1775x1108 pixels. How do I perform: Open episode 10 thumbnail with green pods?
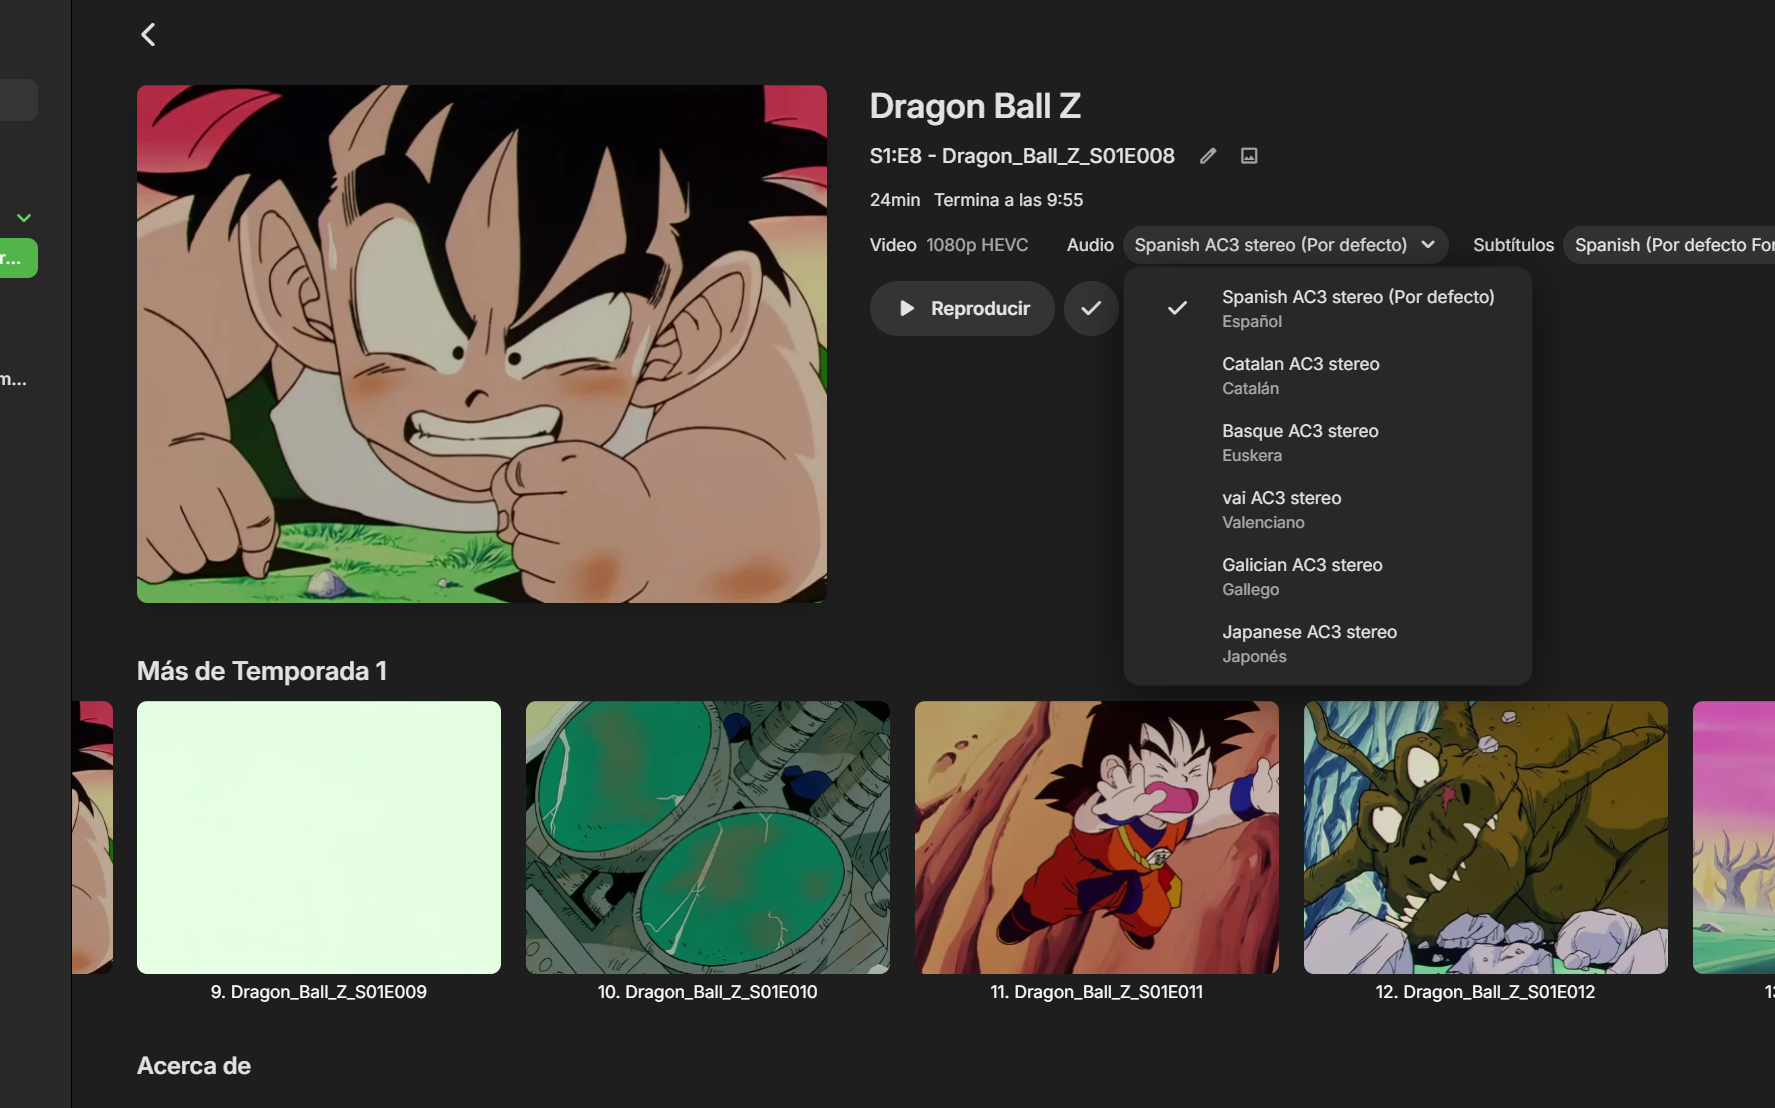click(708, 837)
